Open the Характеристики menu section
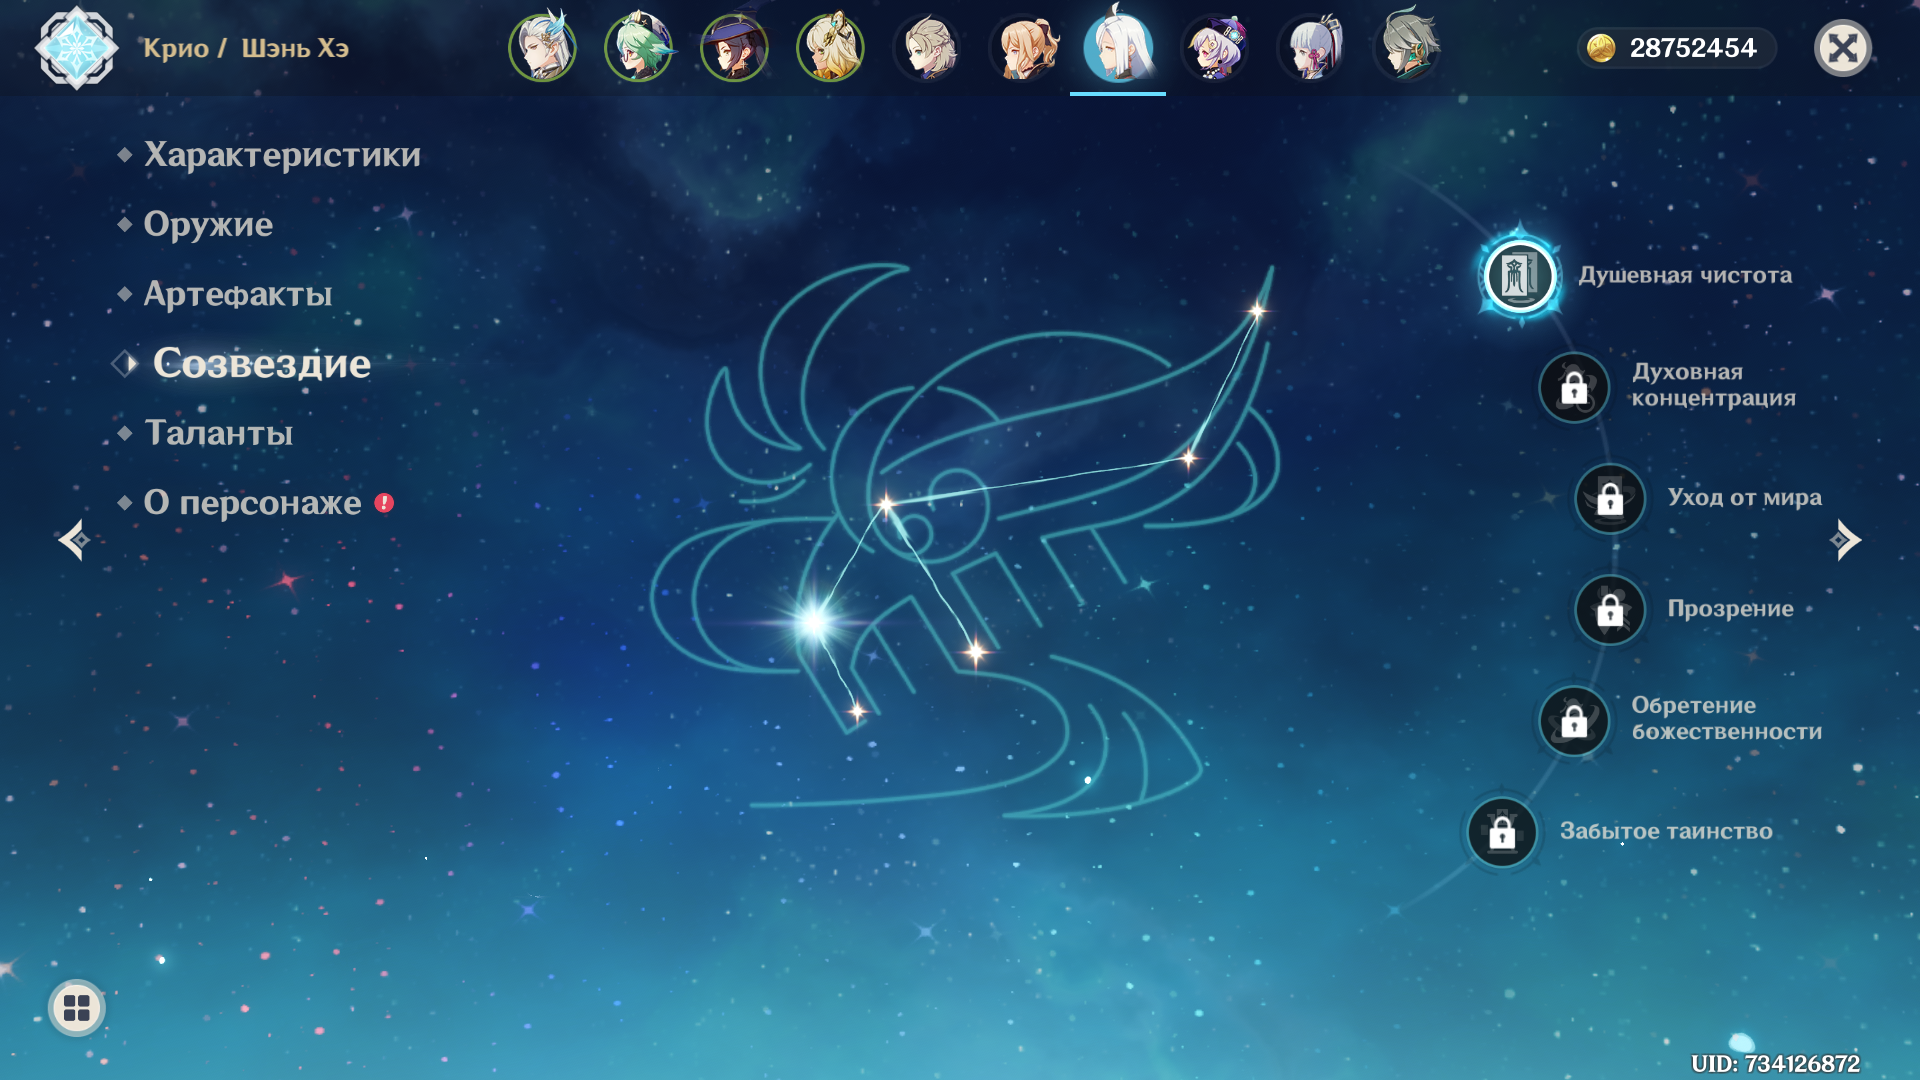Image resolution: width=1920 pixels, height=1080 pixels. pos(282,155)
